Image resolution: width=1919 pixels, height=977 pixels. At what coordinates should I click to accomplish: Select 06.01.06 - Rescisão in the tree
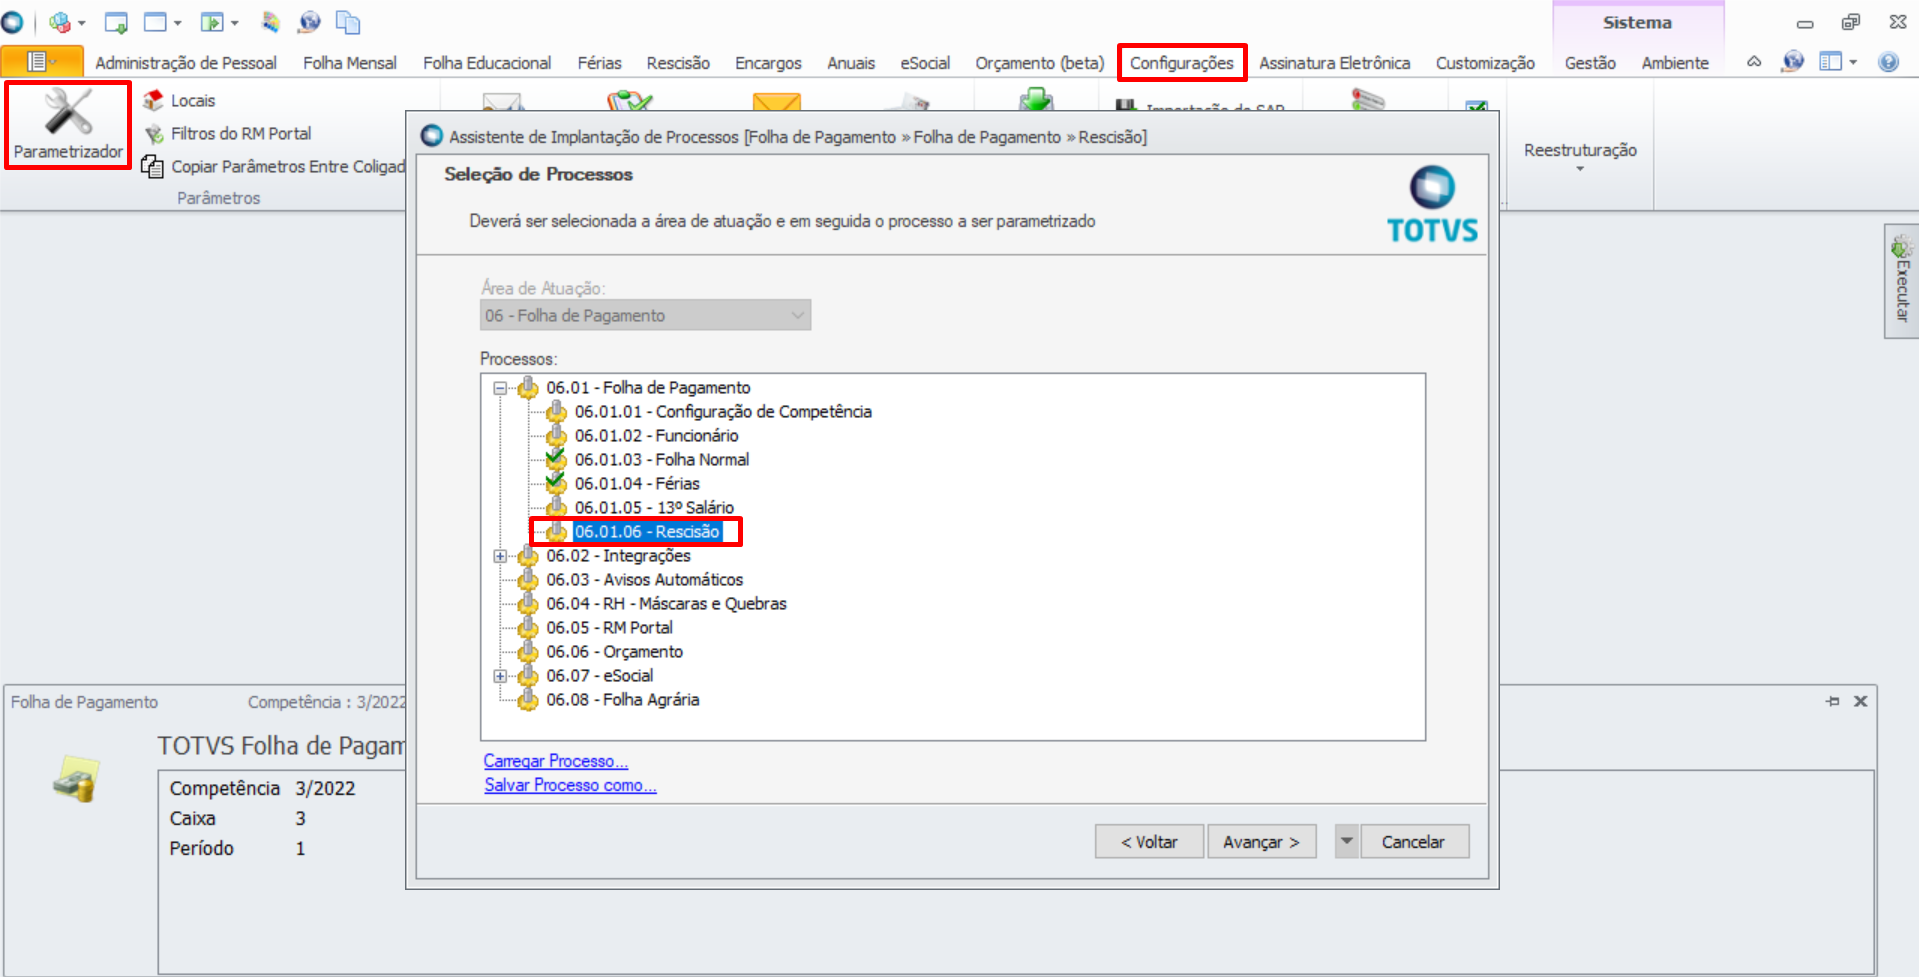pyautogui.click(x=647, y=532)
